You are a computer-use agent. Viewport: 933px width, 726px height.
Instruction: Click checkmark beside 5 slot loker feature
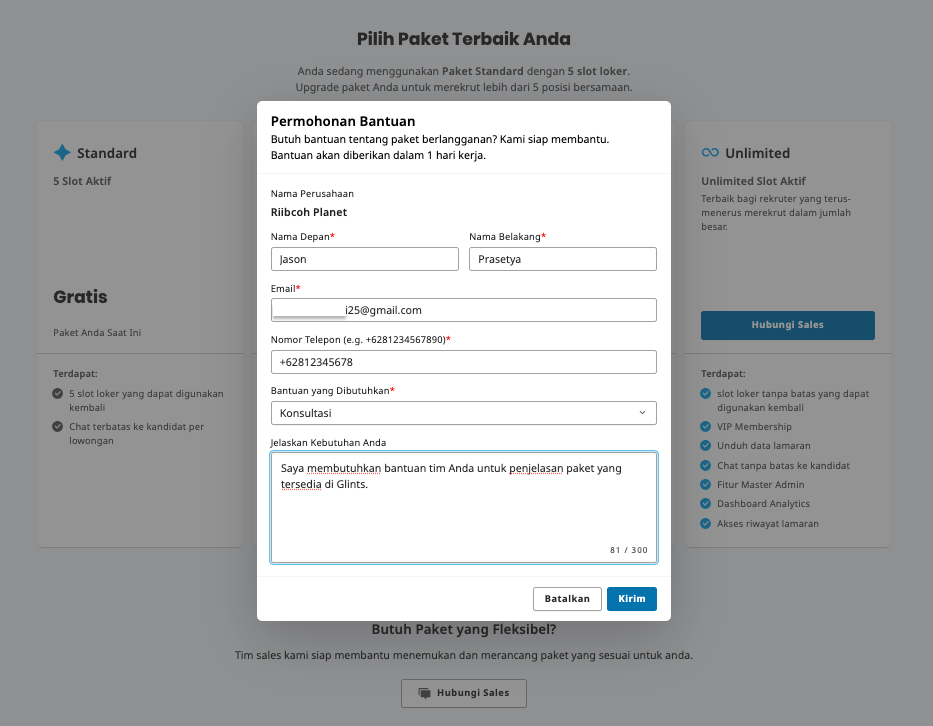58,393
